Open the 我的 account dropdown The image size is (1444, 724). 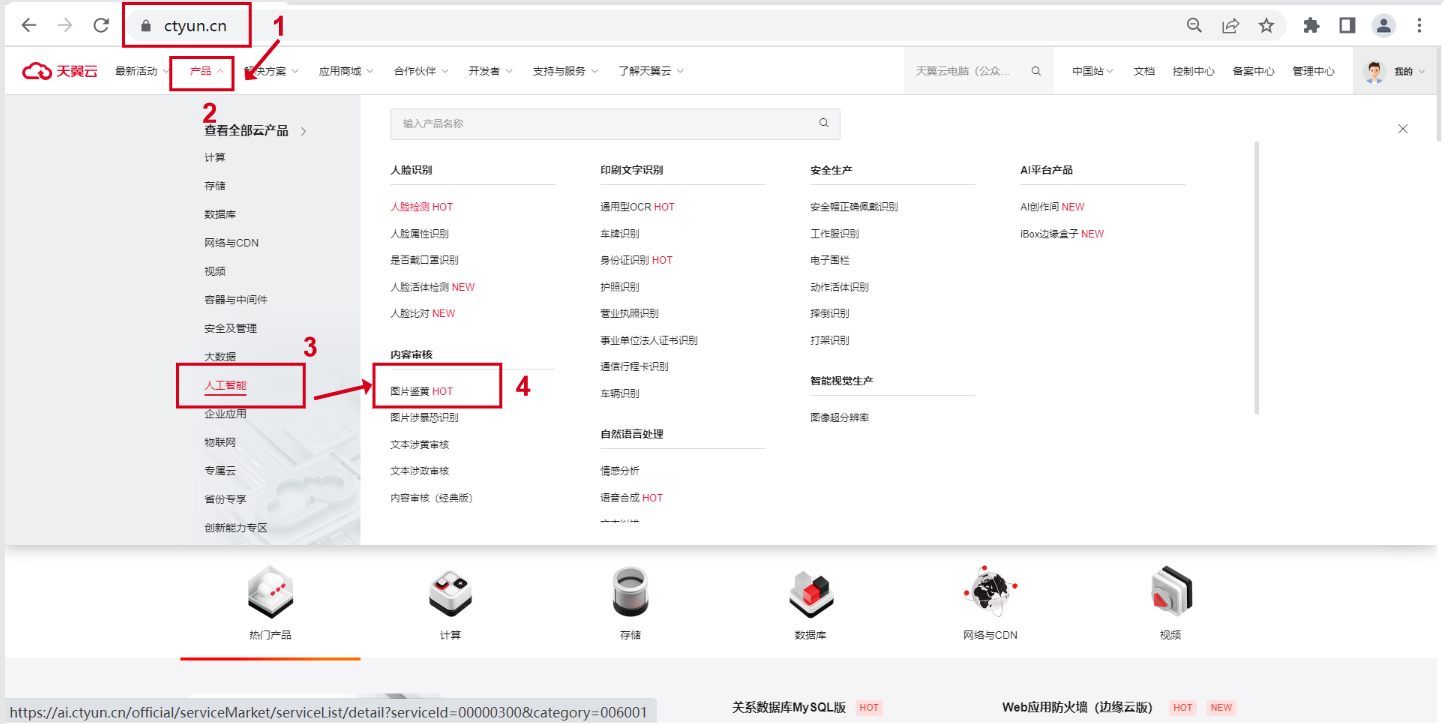point(1409,71)
